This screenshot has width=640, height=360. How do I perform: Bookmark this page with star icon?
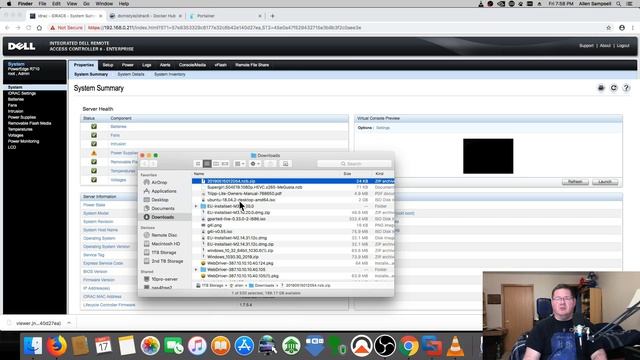(609, 28)
